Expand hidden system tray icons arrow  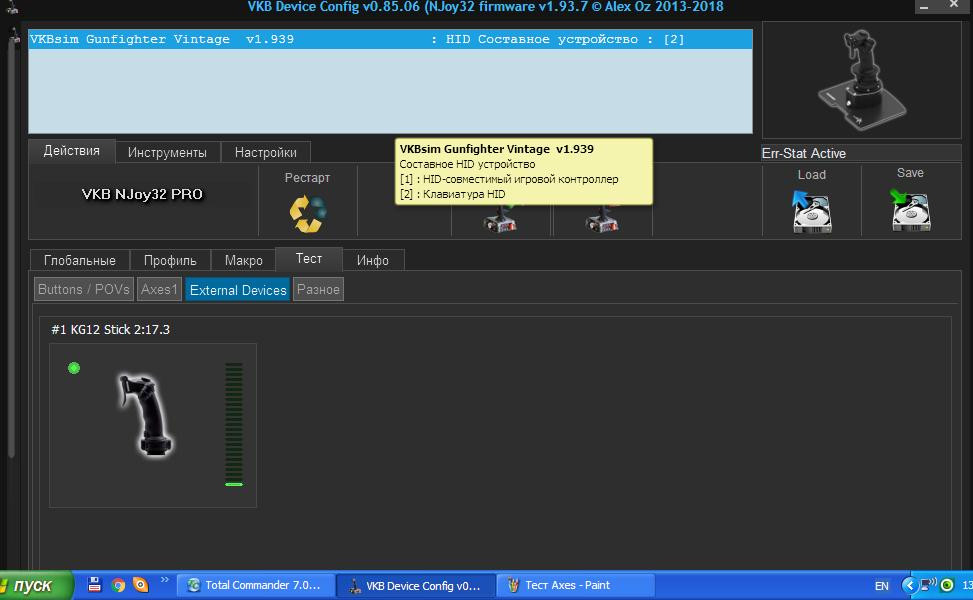click(909, 585)
